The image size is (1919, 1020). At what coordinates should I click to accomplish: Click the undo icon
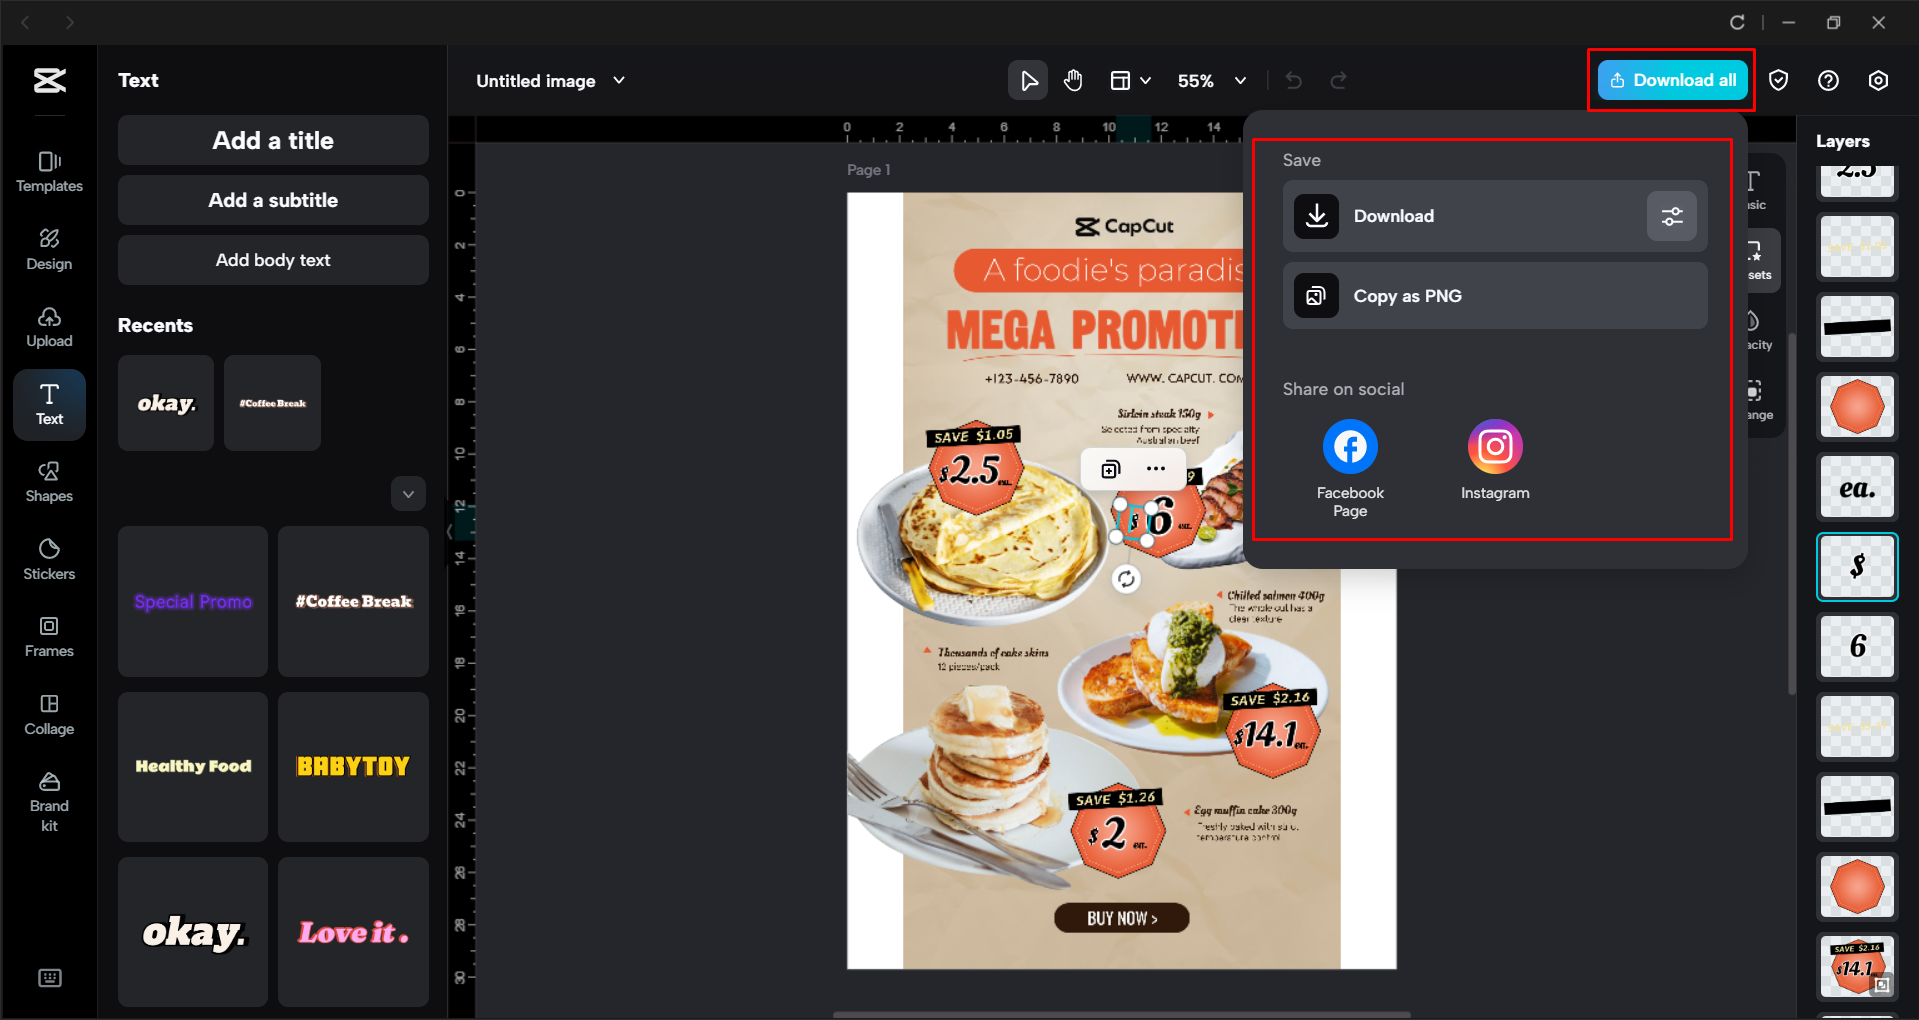coord(1293,80)
